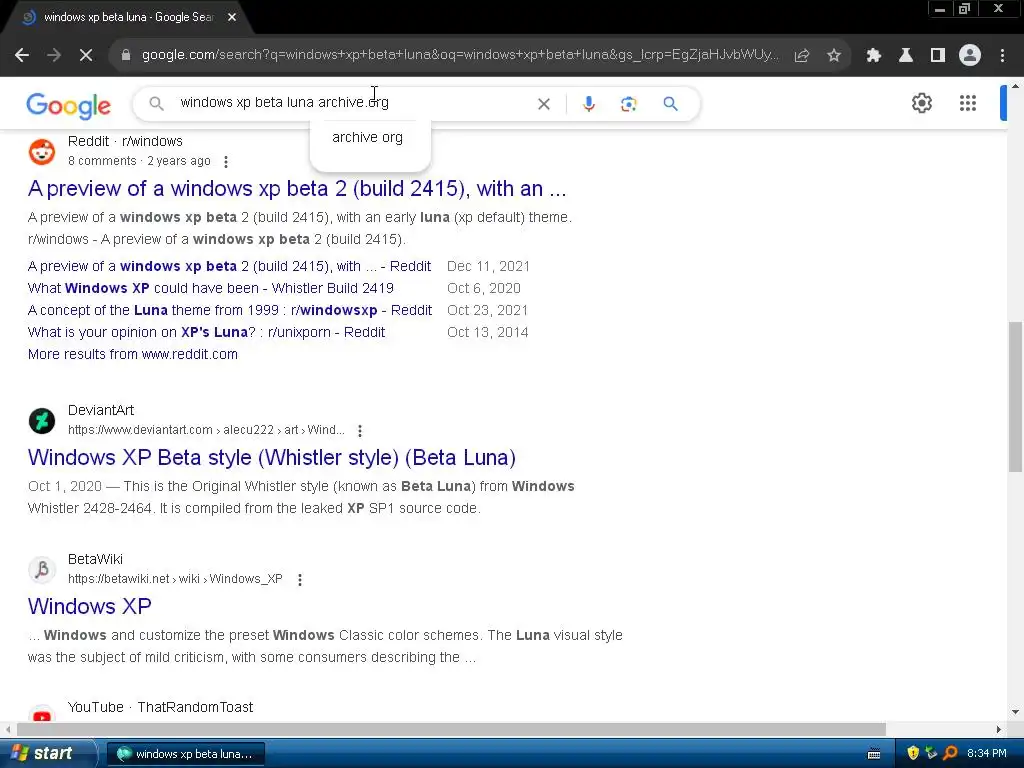Image resolution: width=1024 pixels, height=768 pixels.
Task: Open 'Windows XP Beta style (Whistler style)' result
Action: [x=272, y=457]
